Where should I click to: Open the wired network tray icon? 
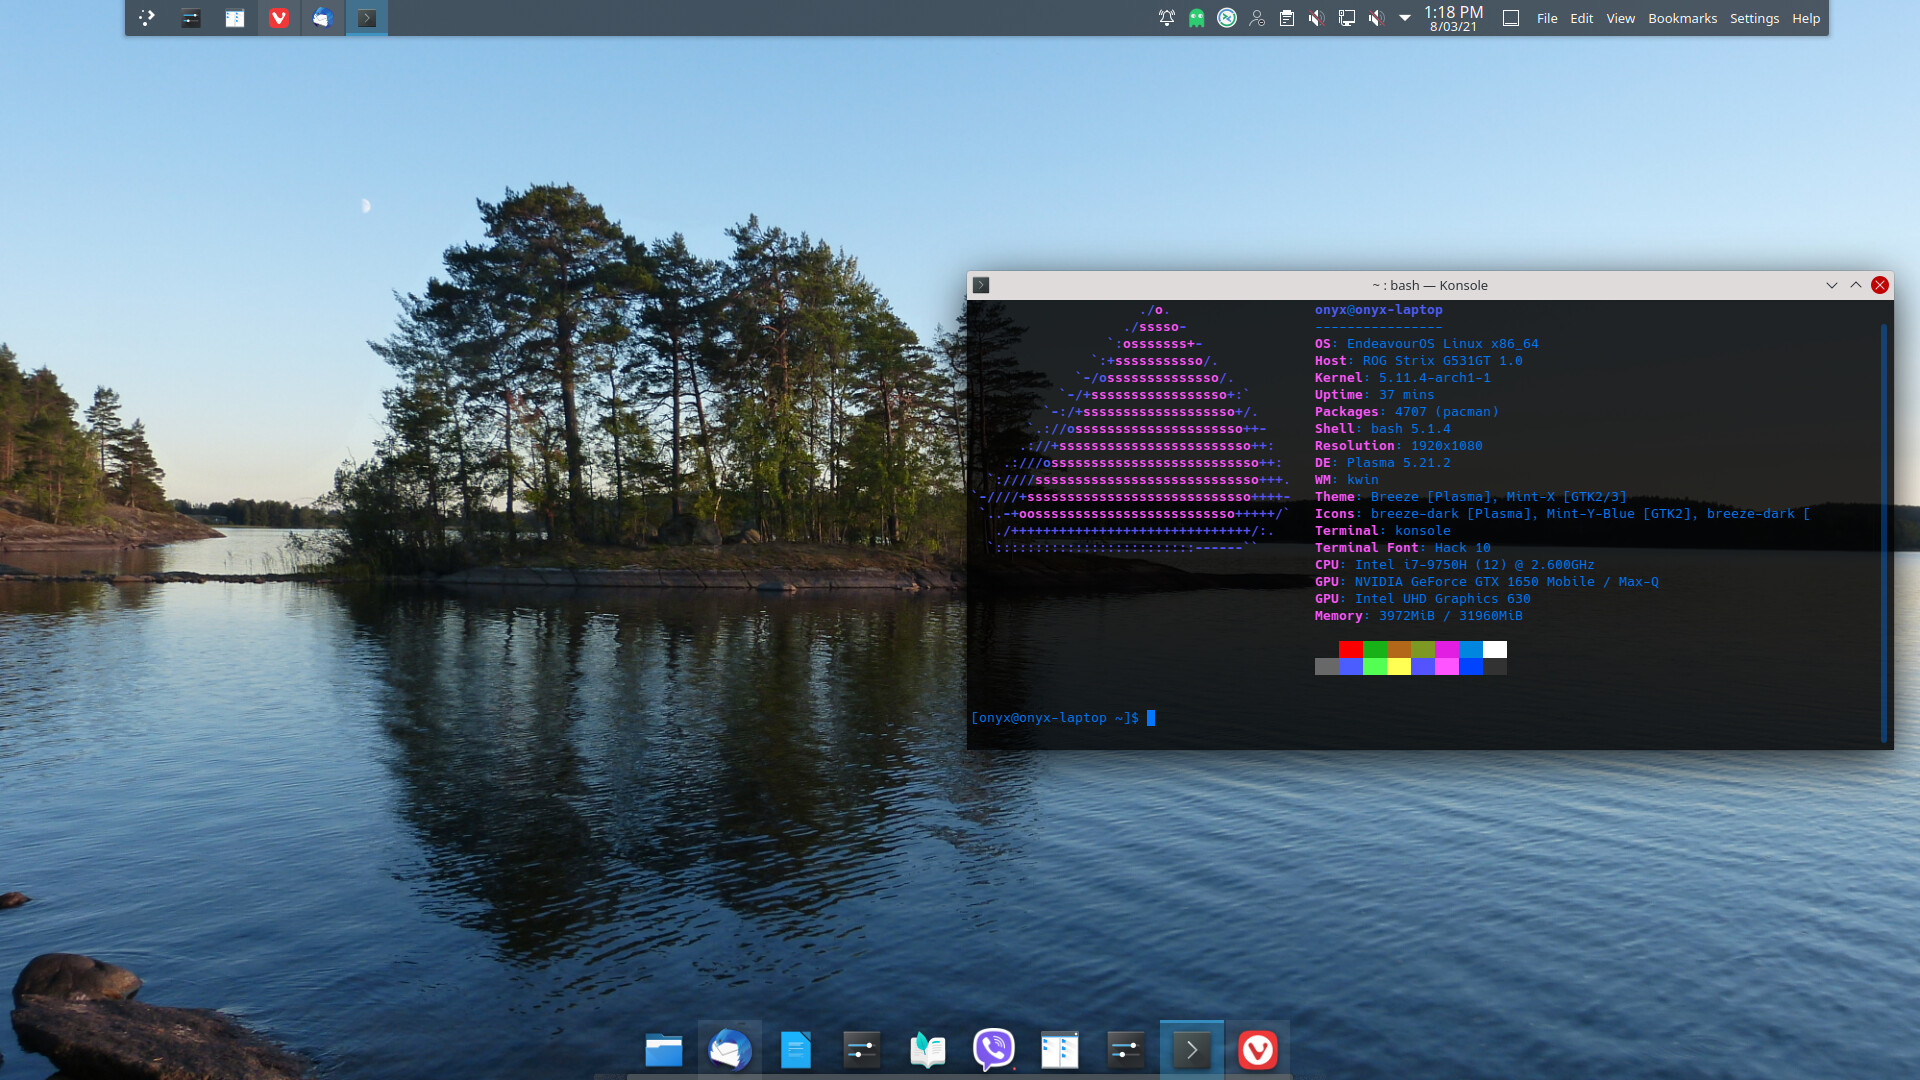[x=1347, y=18]
